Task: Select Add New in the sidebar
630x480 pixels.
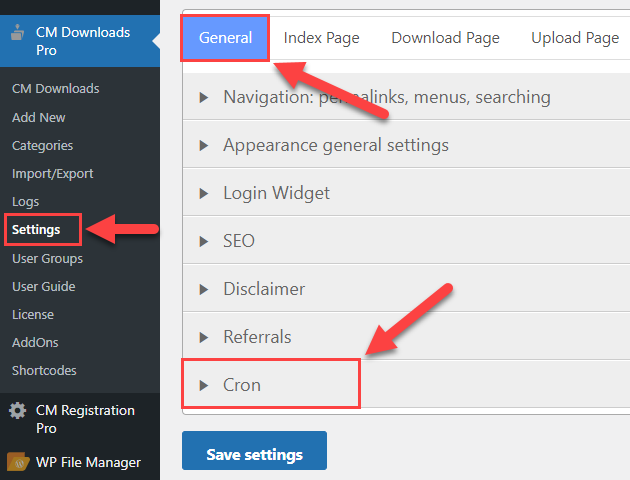Action: (39, 117)
